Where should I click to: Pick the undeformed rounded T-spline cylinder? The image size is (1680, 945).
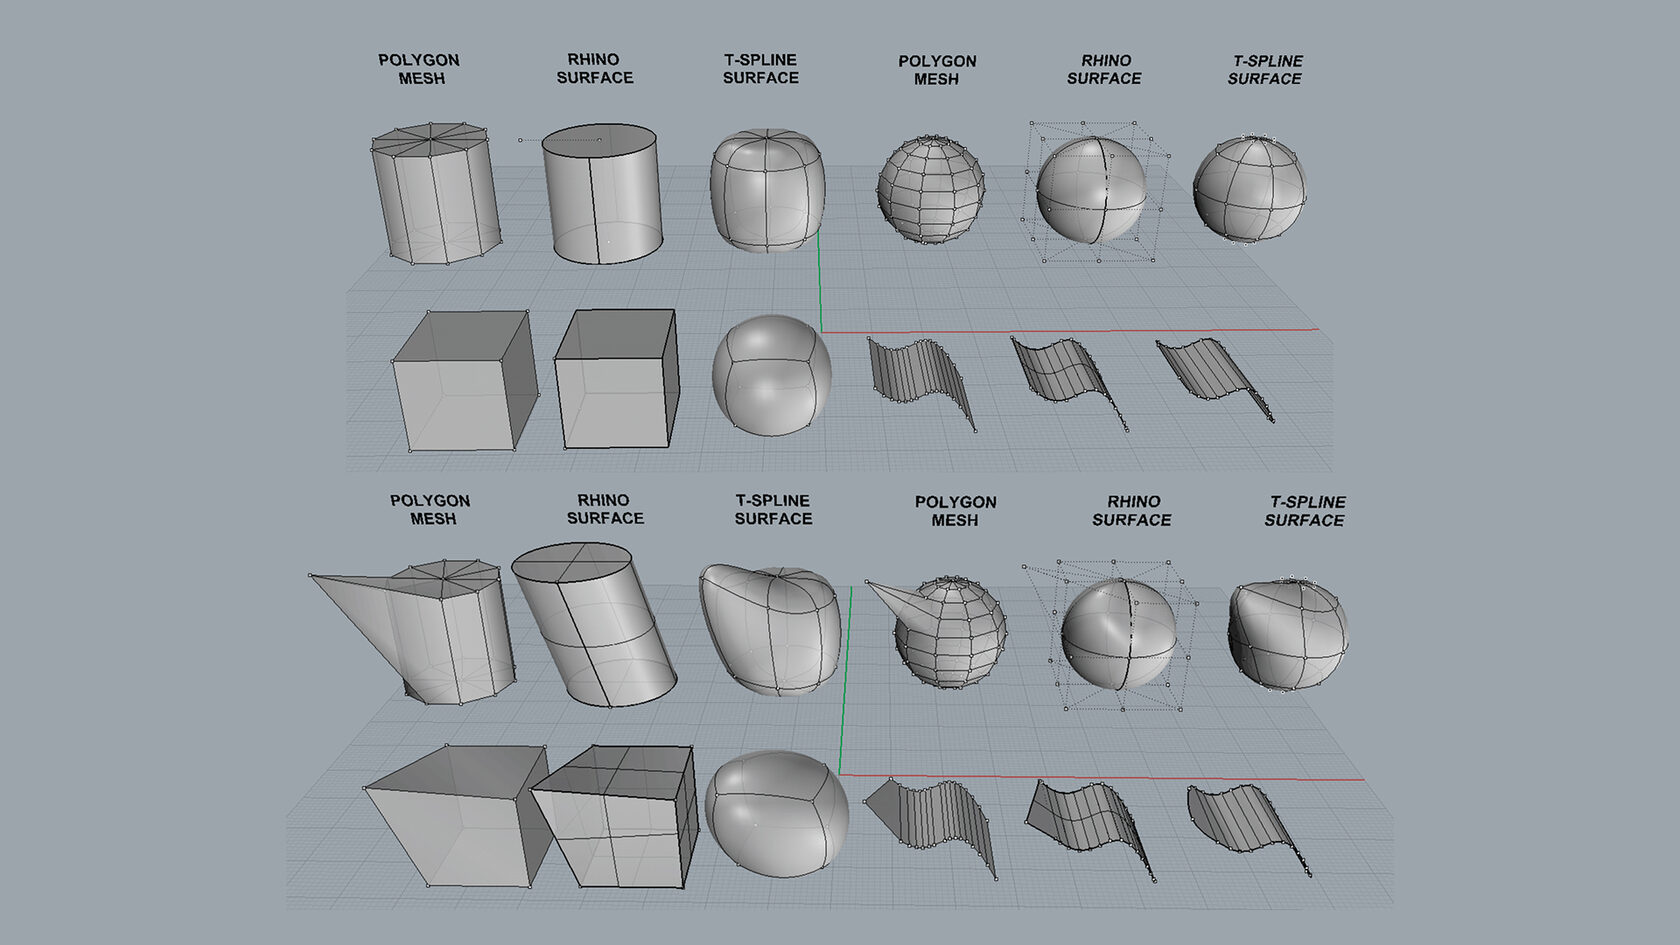point(767,189)
